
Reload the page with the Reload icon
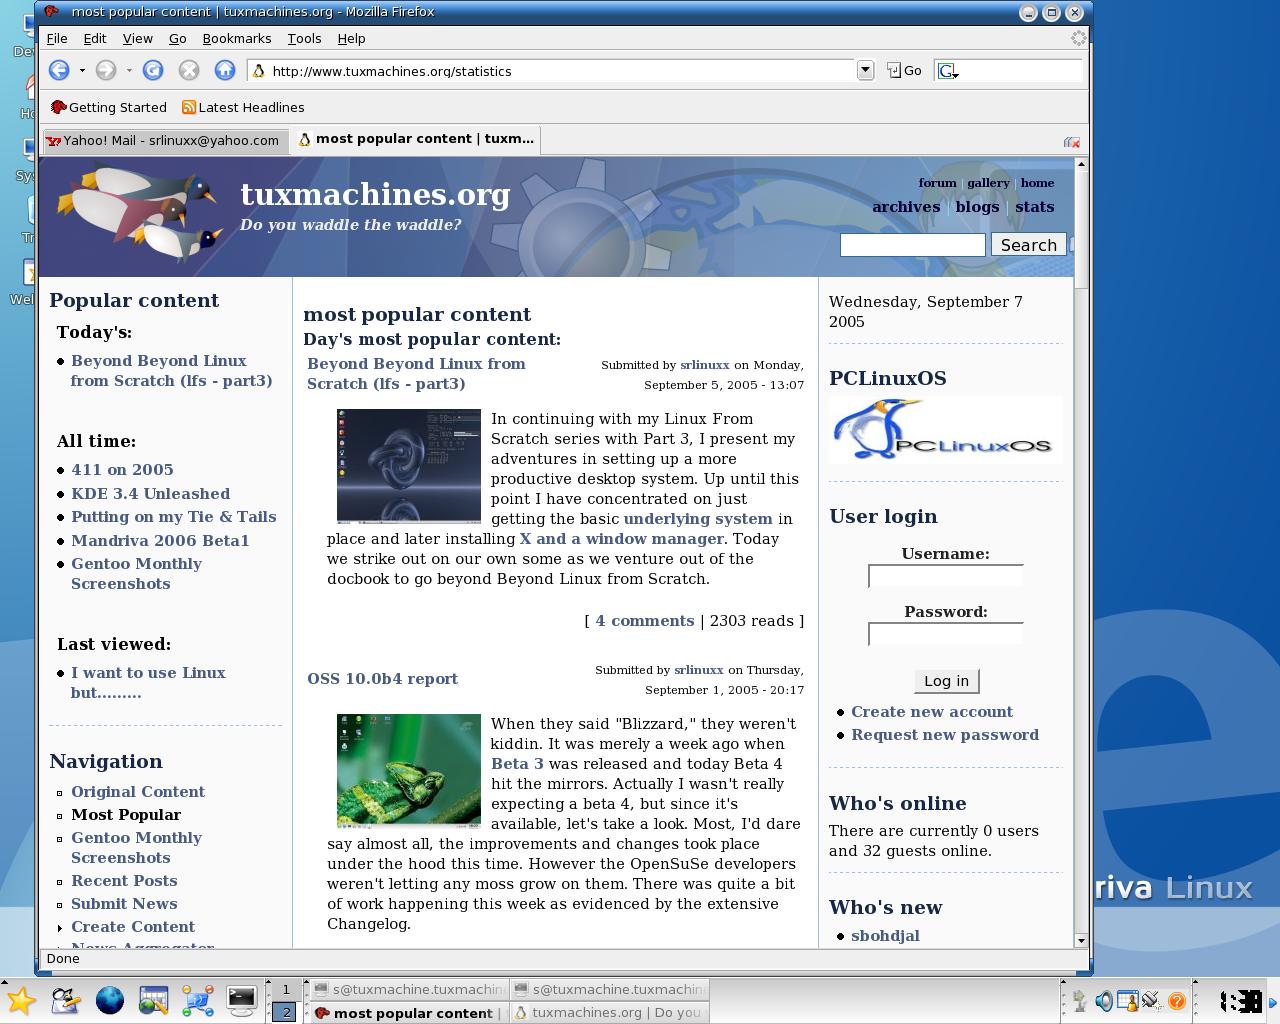pos(153,70)
